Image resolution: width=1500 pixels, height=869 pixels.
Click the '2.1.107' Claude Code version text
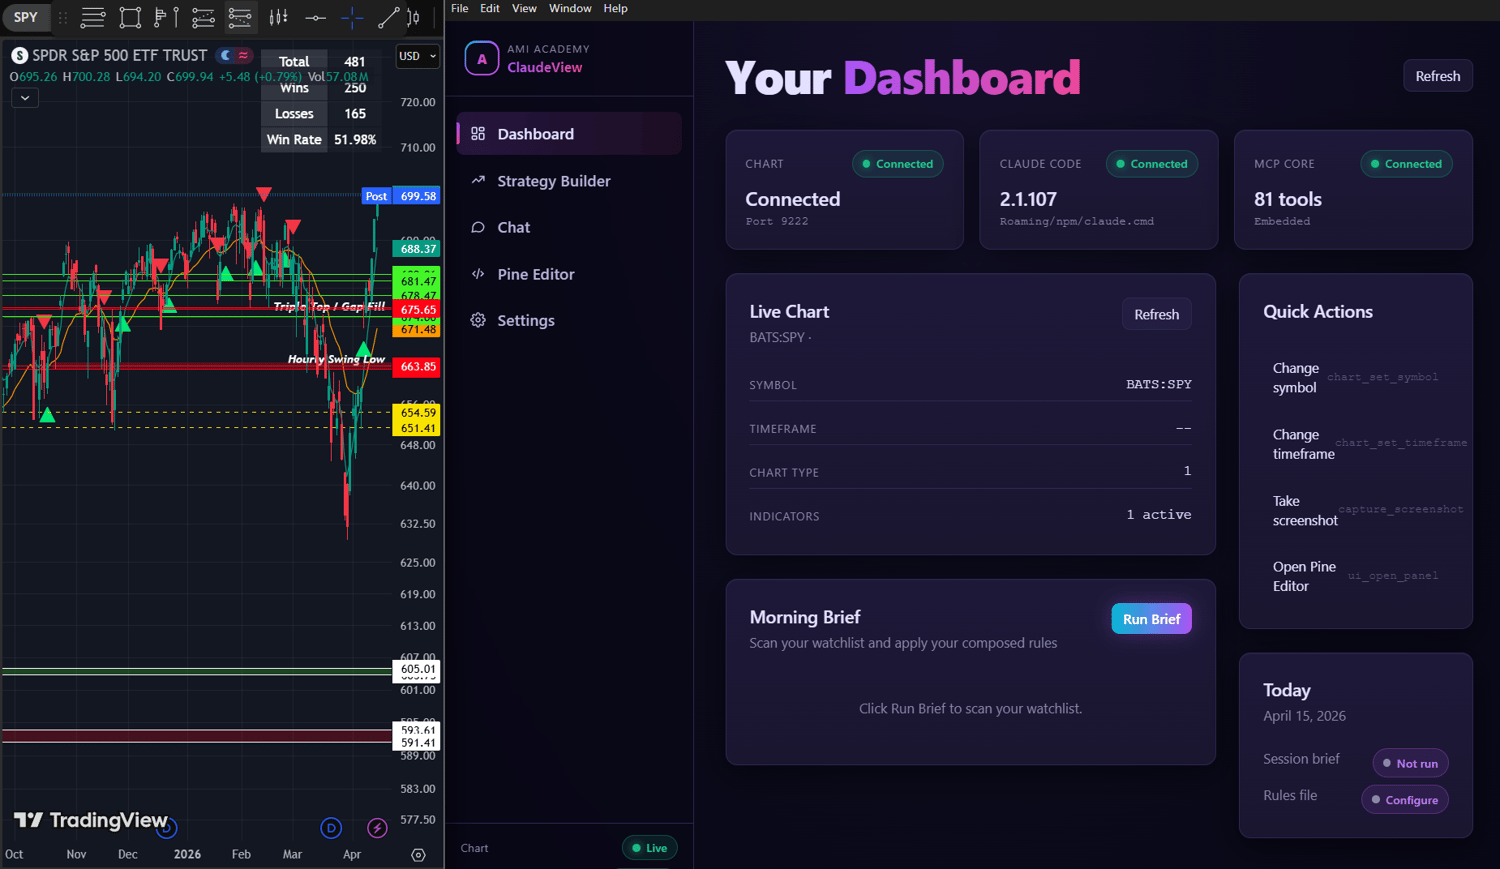(x=1028, y=199)
